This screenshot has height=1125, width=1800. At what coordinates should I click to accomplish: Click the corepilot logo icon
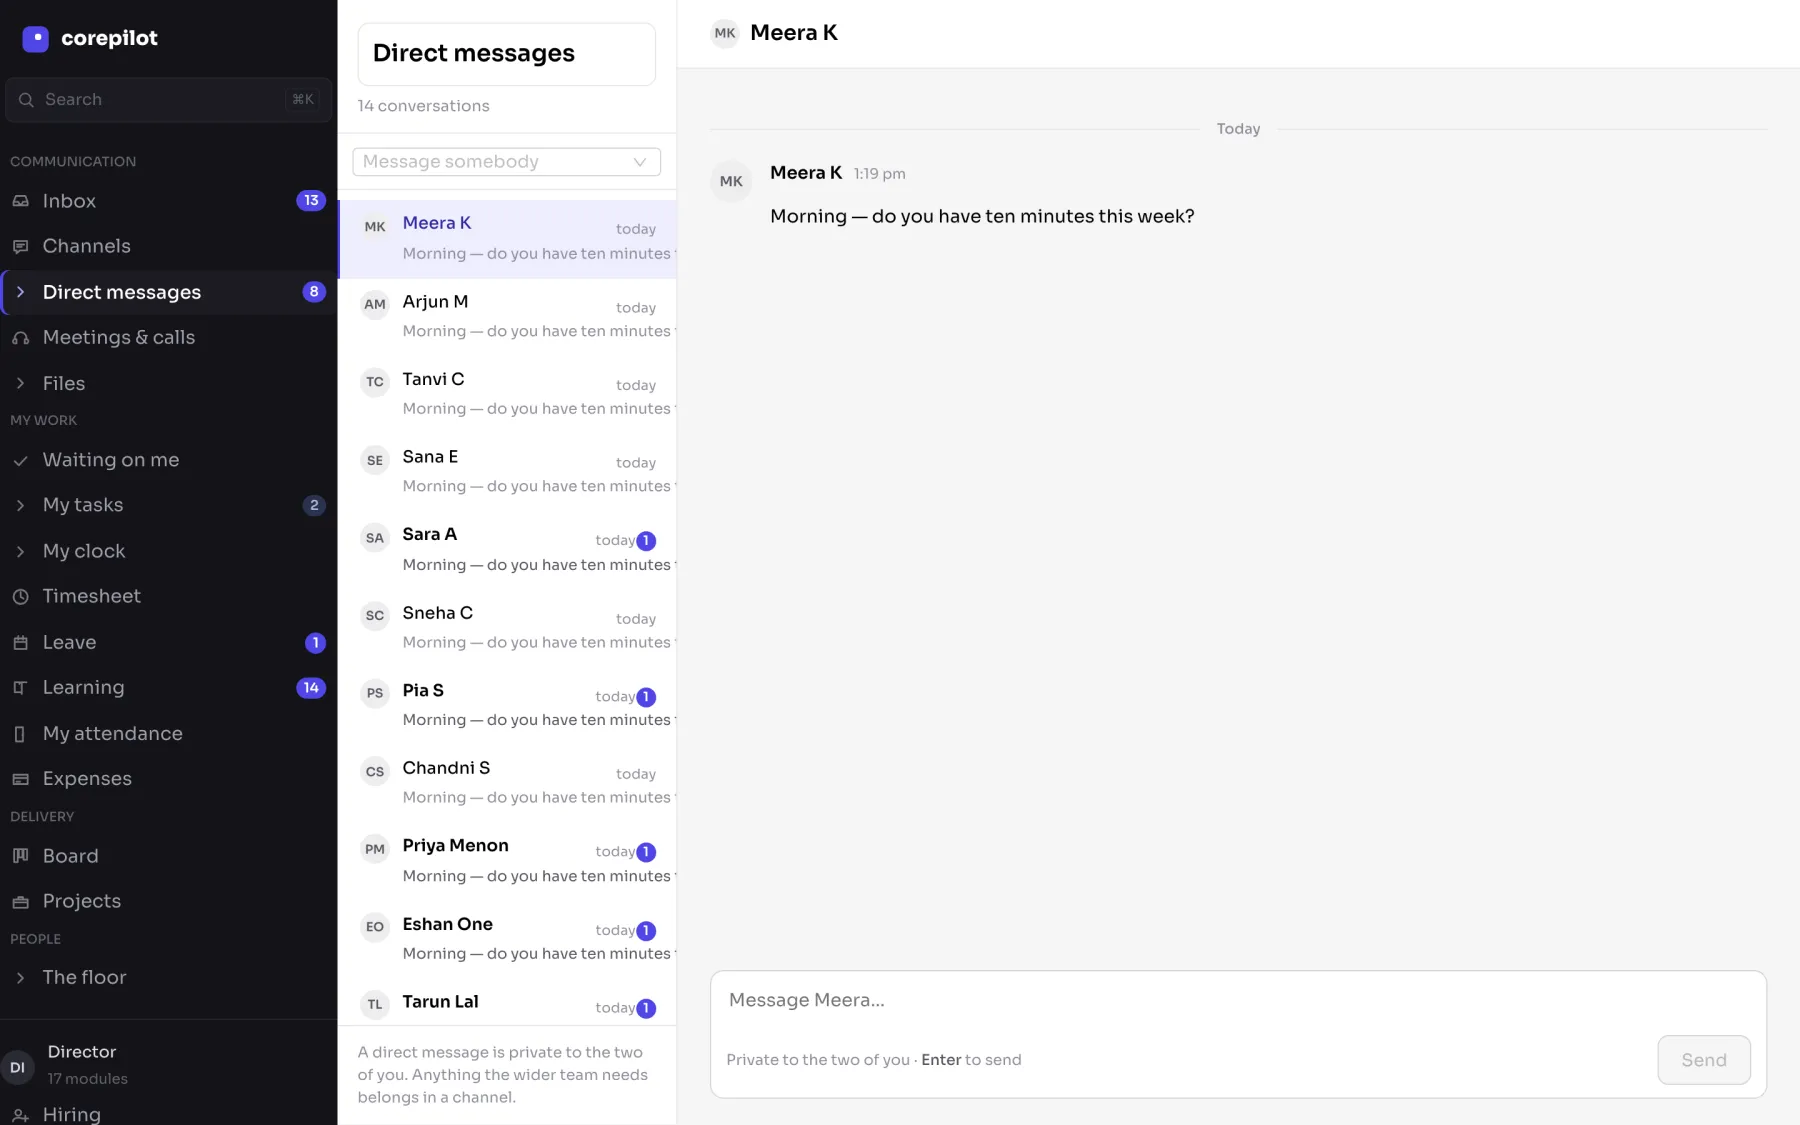click(35, 38)
